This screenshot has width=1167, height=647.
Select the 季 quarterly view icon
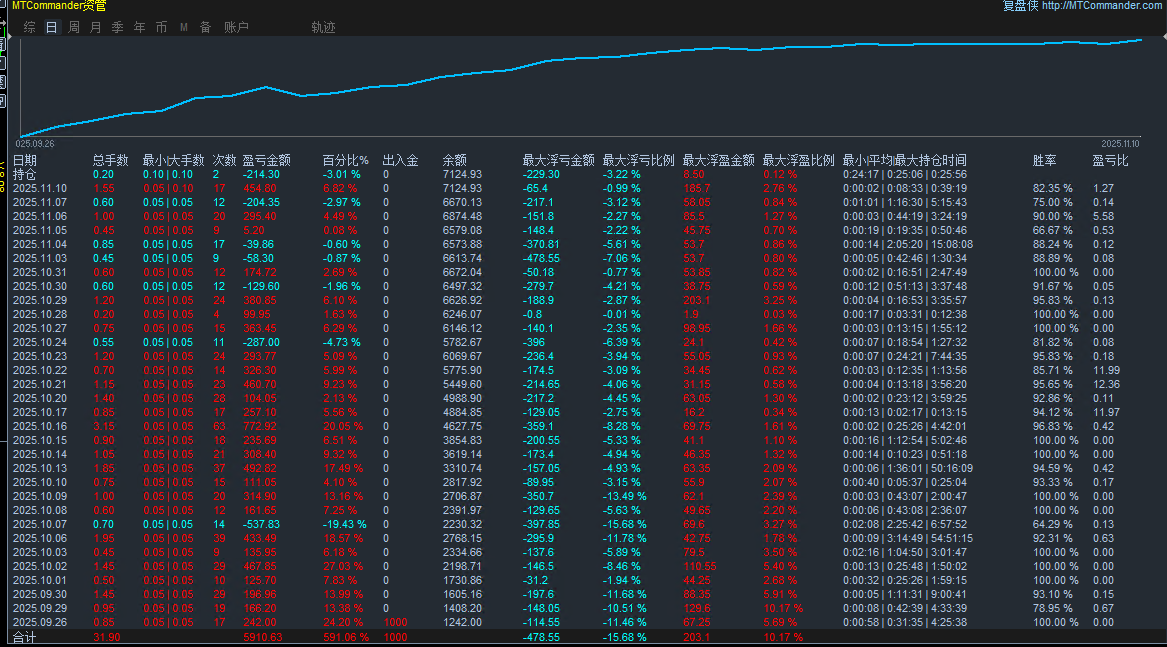click(x=117, y=27)
